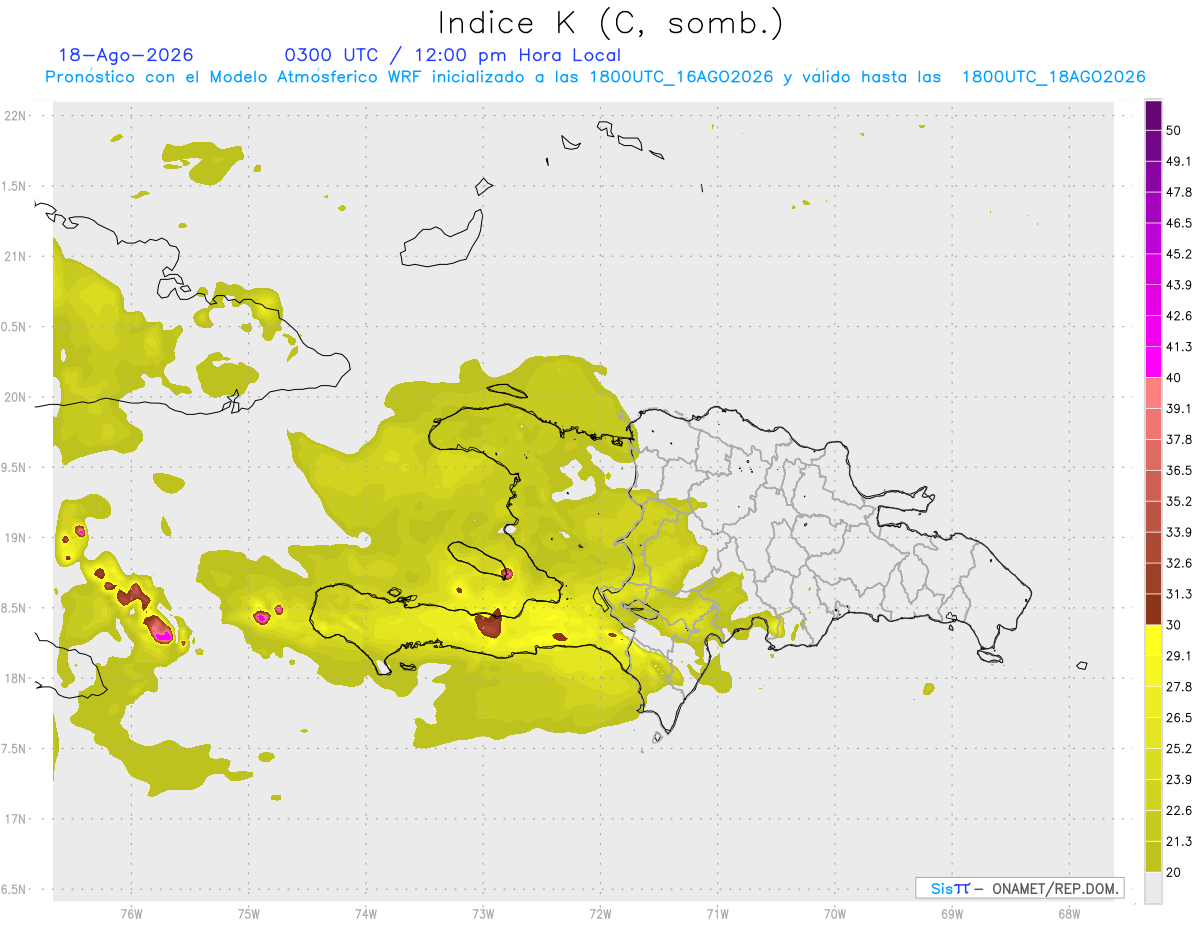
Task: Pick the legend swatch between 33.9 and 35.2
Action: pos(1153,516)
